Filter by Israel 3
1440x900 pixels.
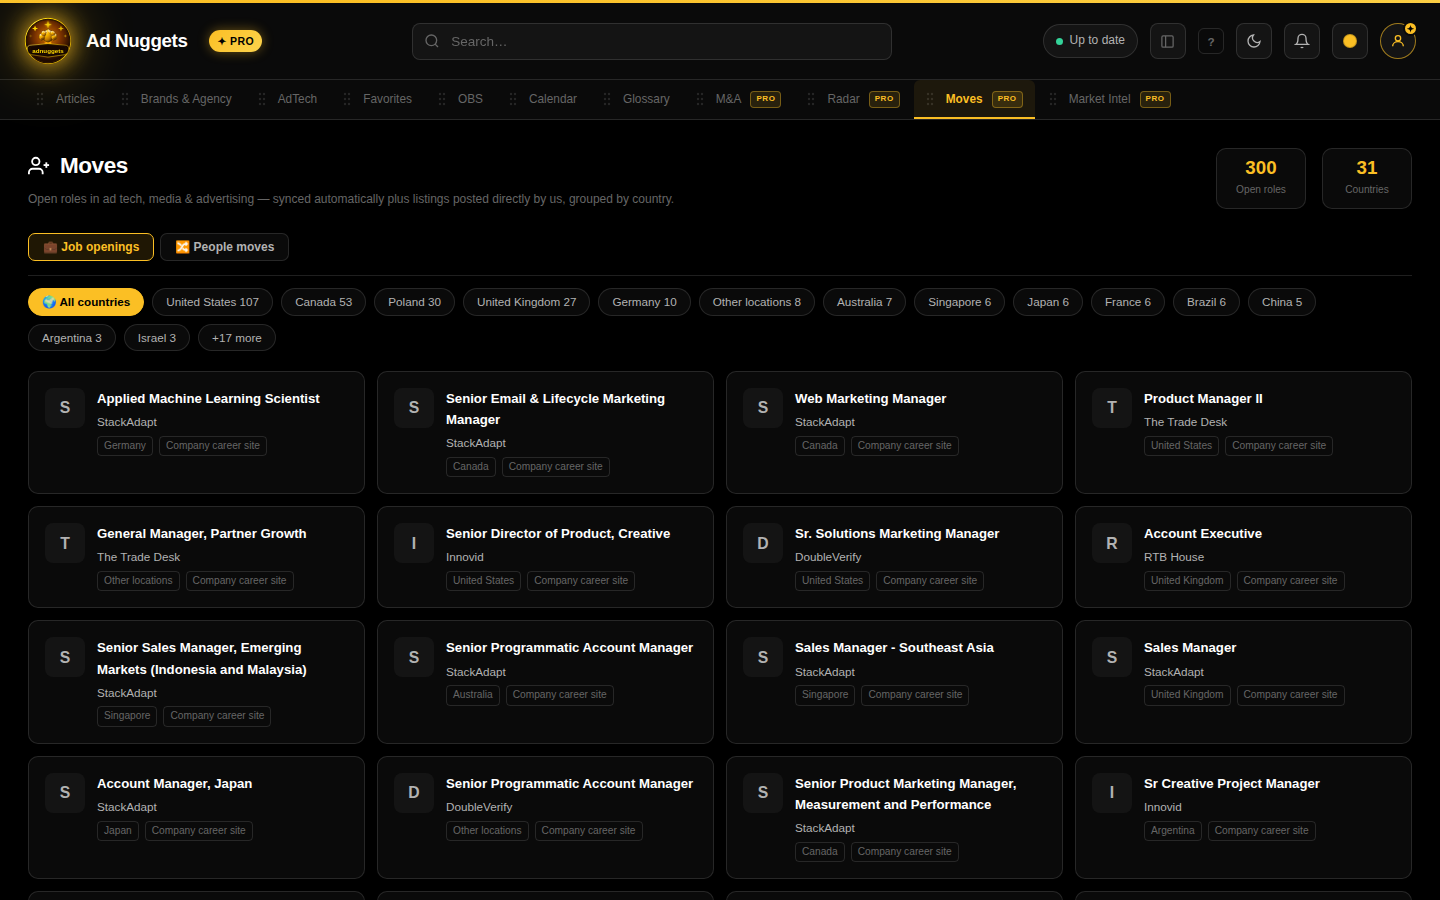click(x=156, y=338)
